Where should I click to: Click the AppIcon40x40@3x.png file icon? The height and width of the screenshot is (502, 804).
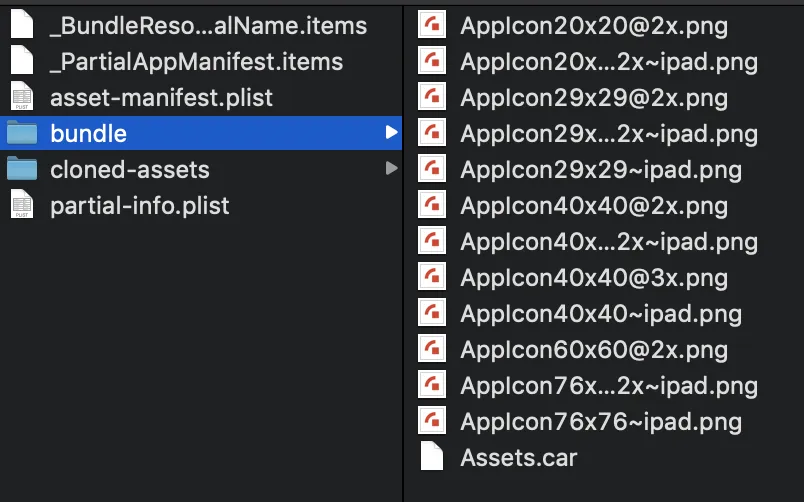[432, 278]
